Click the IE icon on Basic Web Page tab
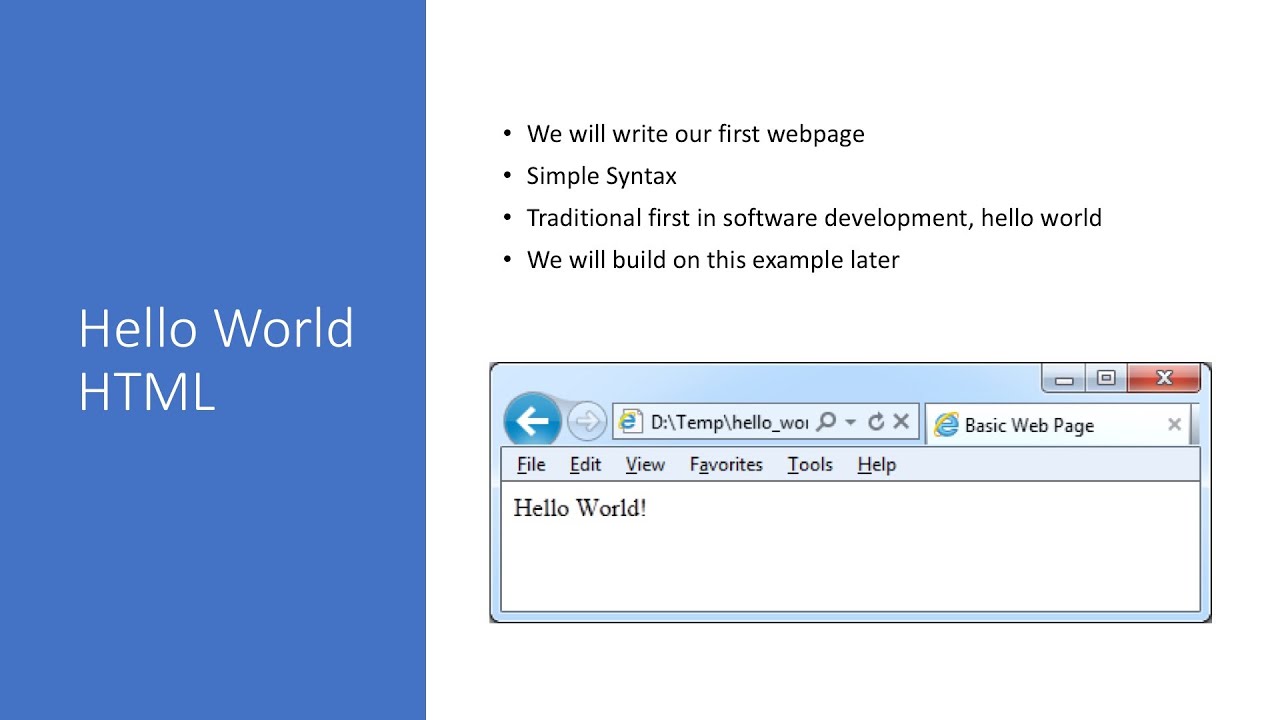The image size is (1280, 720). (x=946, y=425)
